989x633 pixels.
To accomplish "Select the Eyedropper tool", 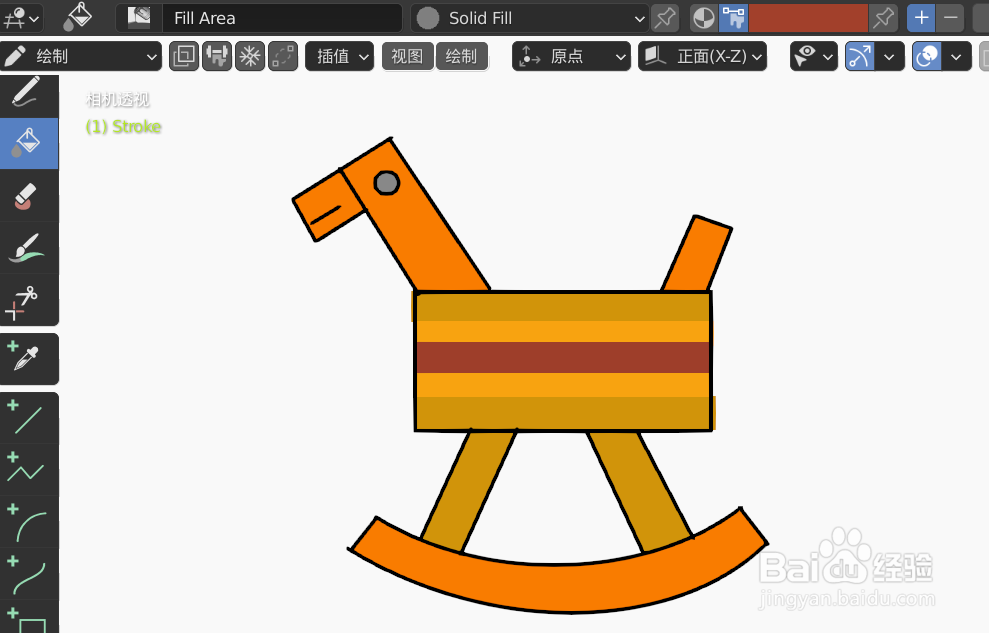I will click(x=28, y=359).
